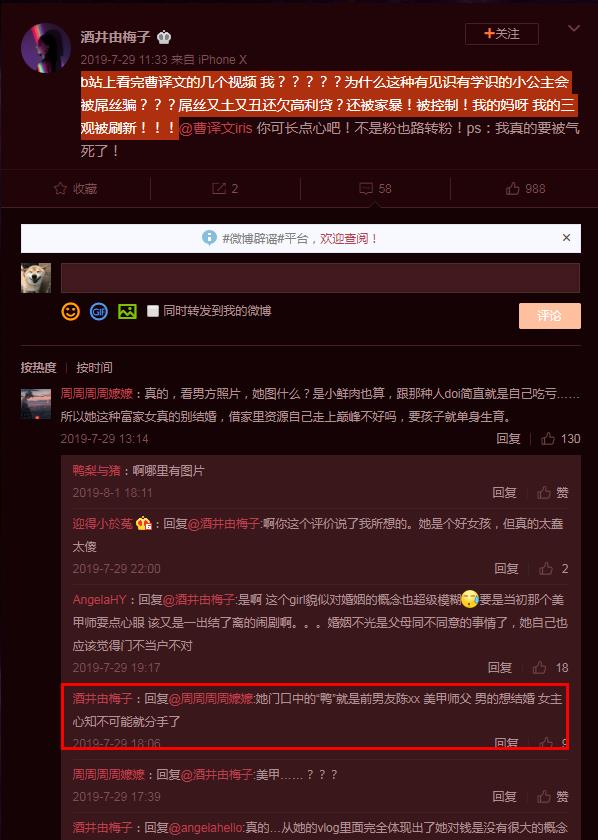
Task: Open the repost icon showing 2
Action: [x=219, y=189]
